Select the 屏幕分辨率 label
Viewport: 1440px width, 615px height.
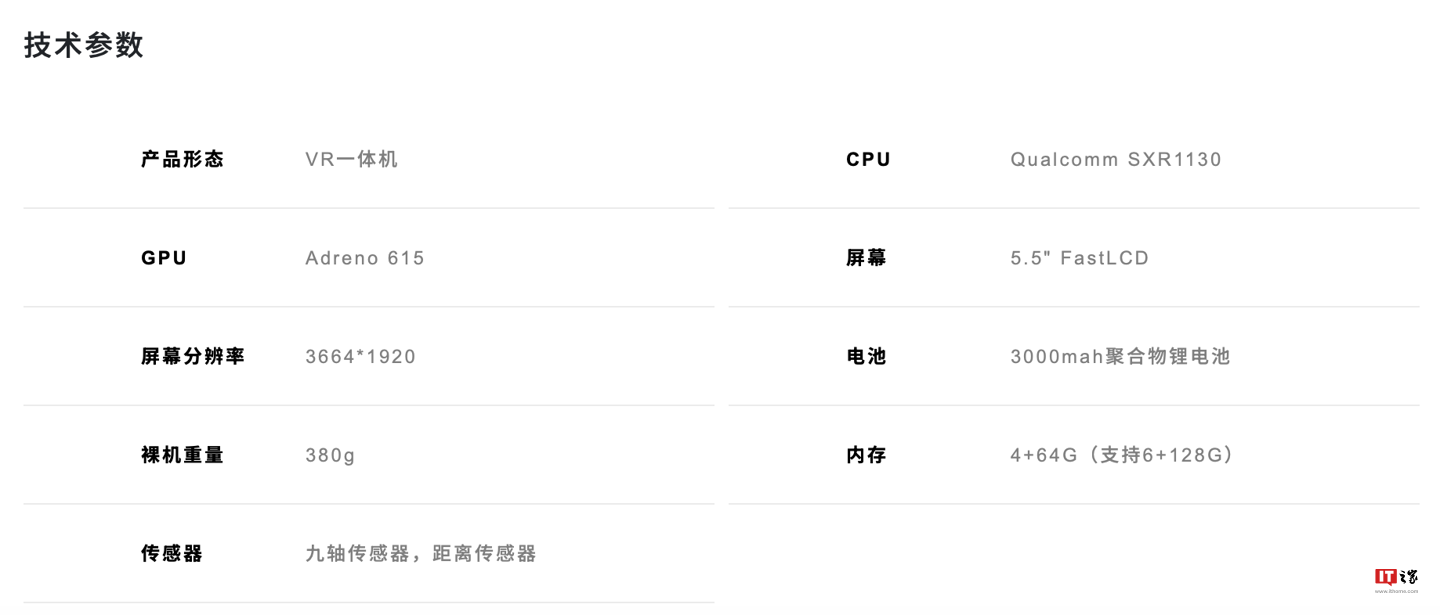point(193,356)
